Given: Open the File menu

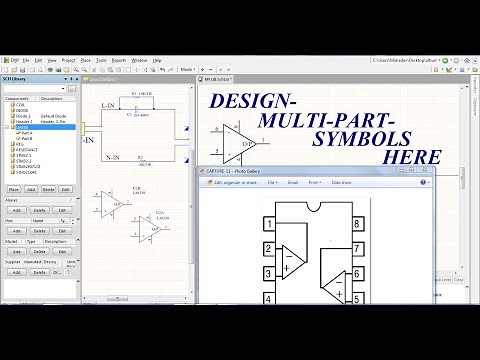Looking at the screenshot, I should point(26,60).
